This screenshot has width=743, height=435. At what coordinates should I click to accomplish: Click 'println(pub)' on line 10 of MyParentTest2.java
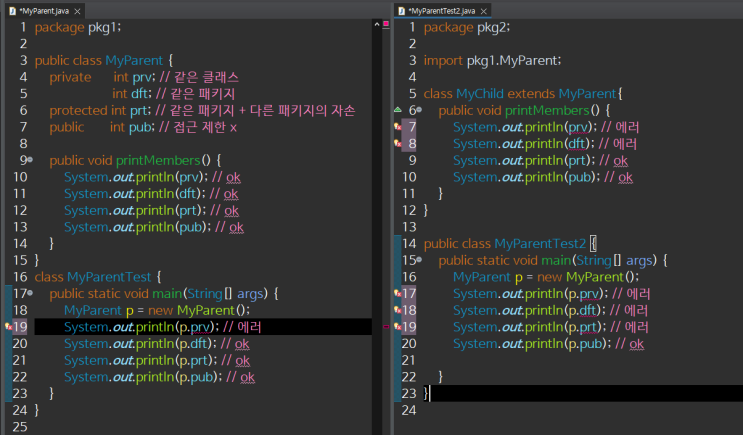coord(560,177)
